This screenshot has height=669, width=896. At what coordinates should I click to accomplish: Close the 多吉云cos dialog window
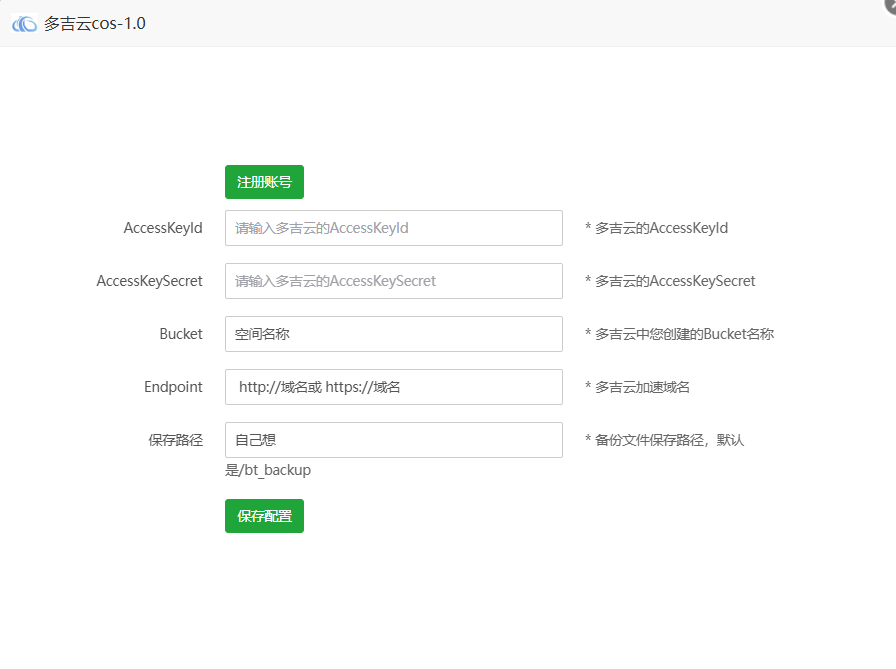coord(890,4)
